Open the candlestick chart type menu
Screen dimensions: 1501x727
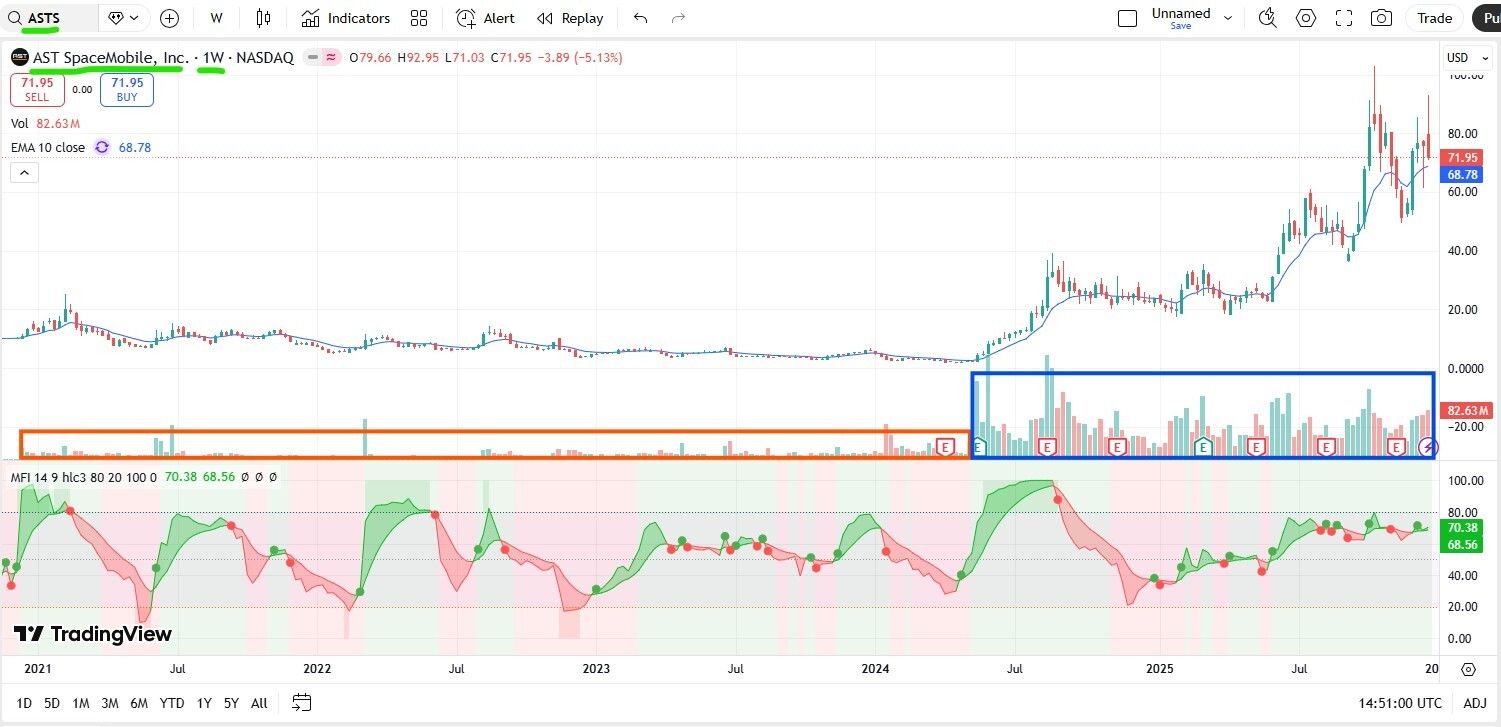click(x=263, y=18)
